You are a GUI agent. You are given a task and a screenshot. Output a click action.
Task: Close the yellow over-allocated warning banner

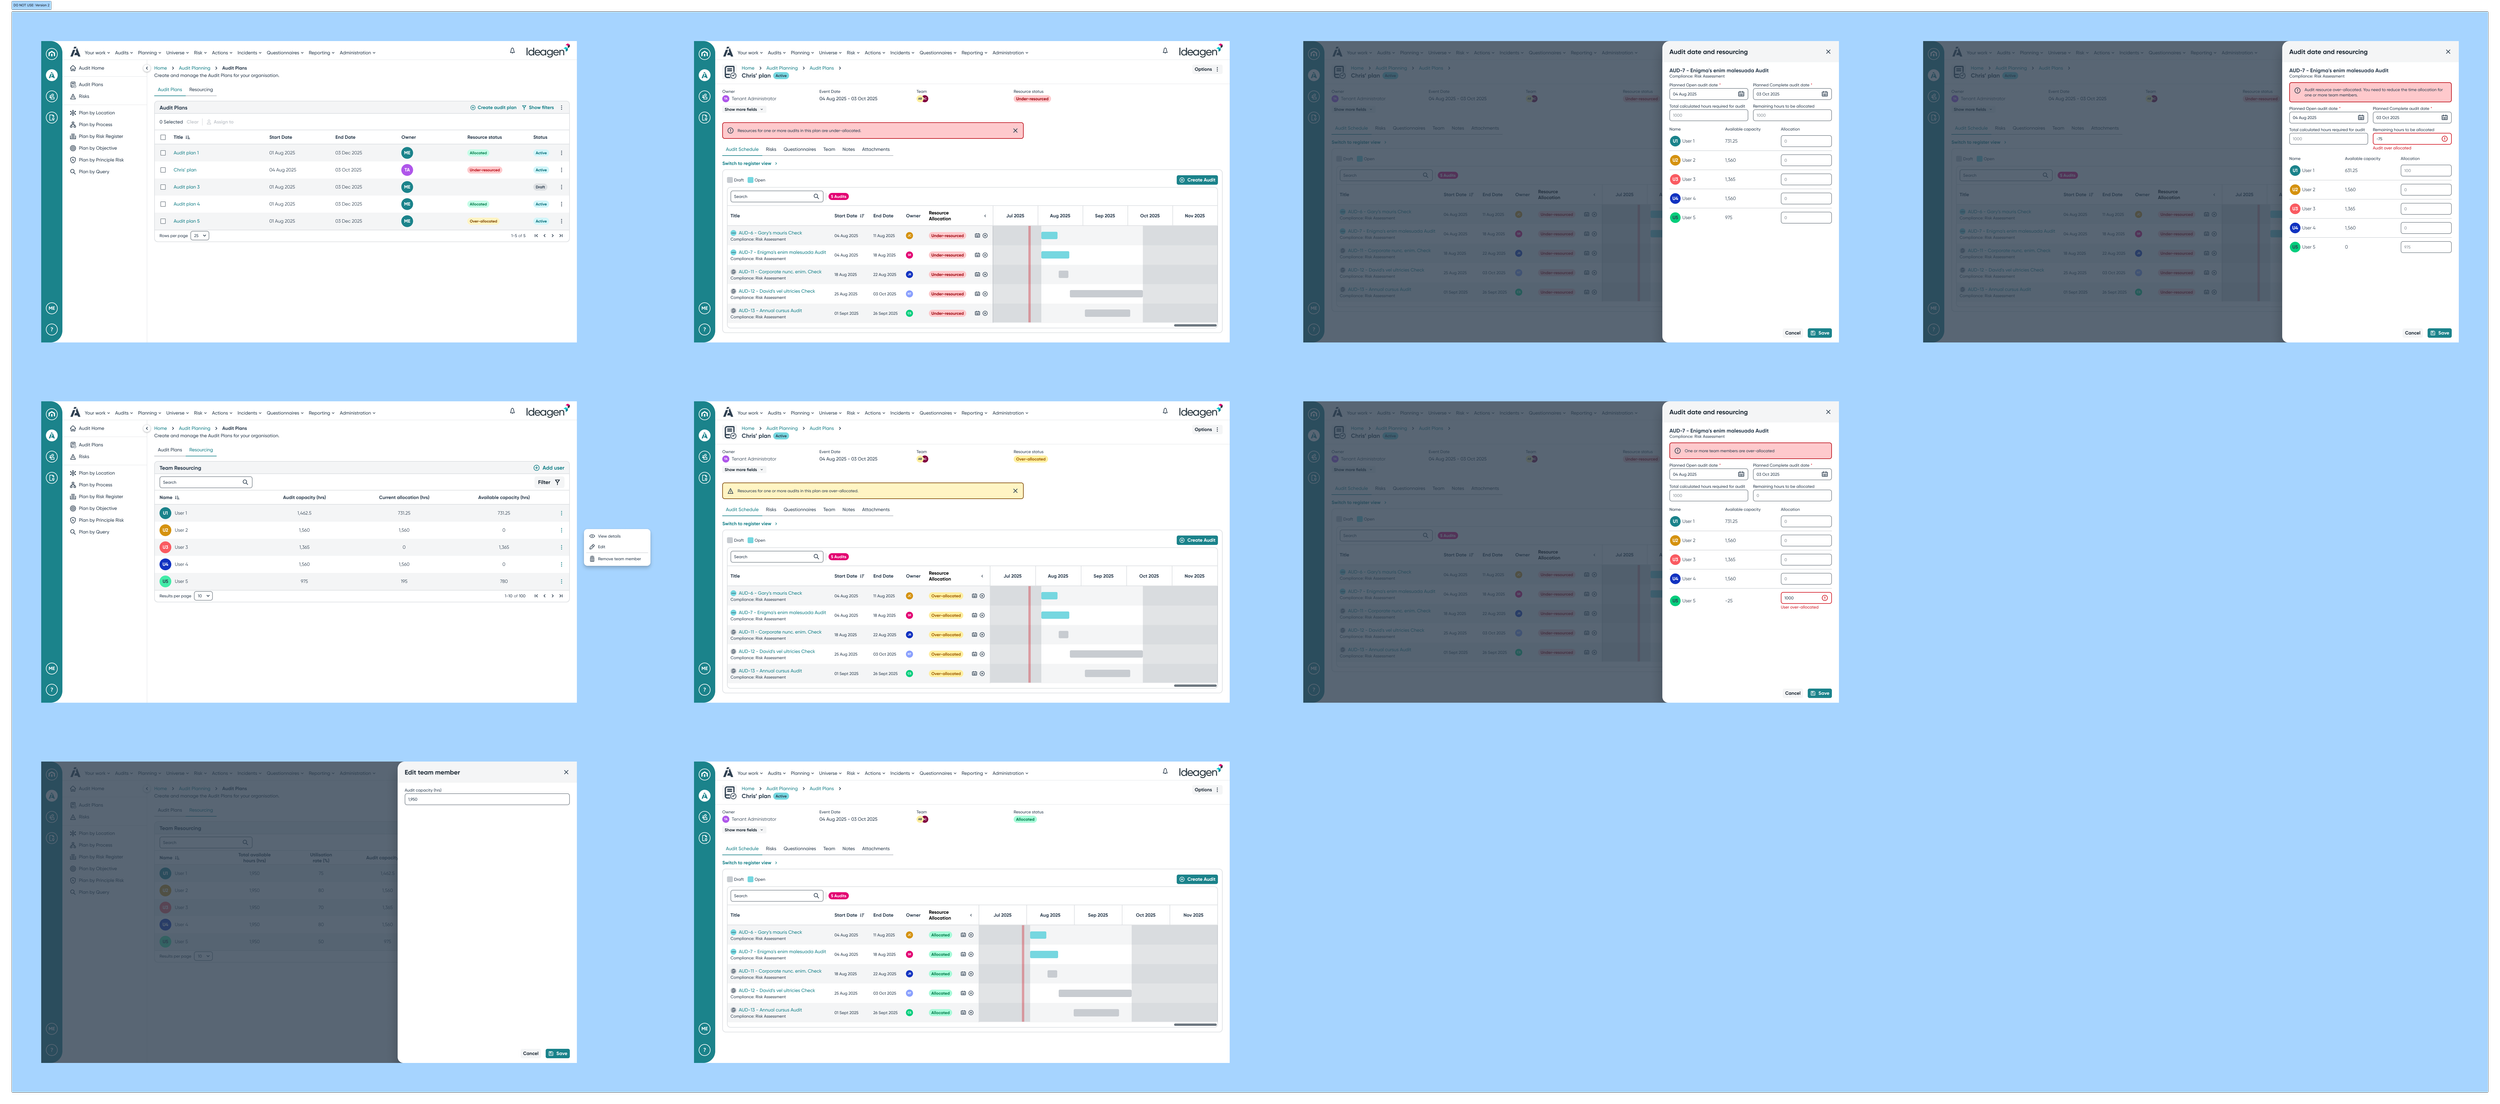coord(1015,491)
